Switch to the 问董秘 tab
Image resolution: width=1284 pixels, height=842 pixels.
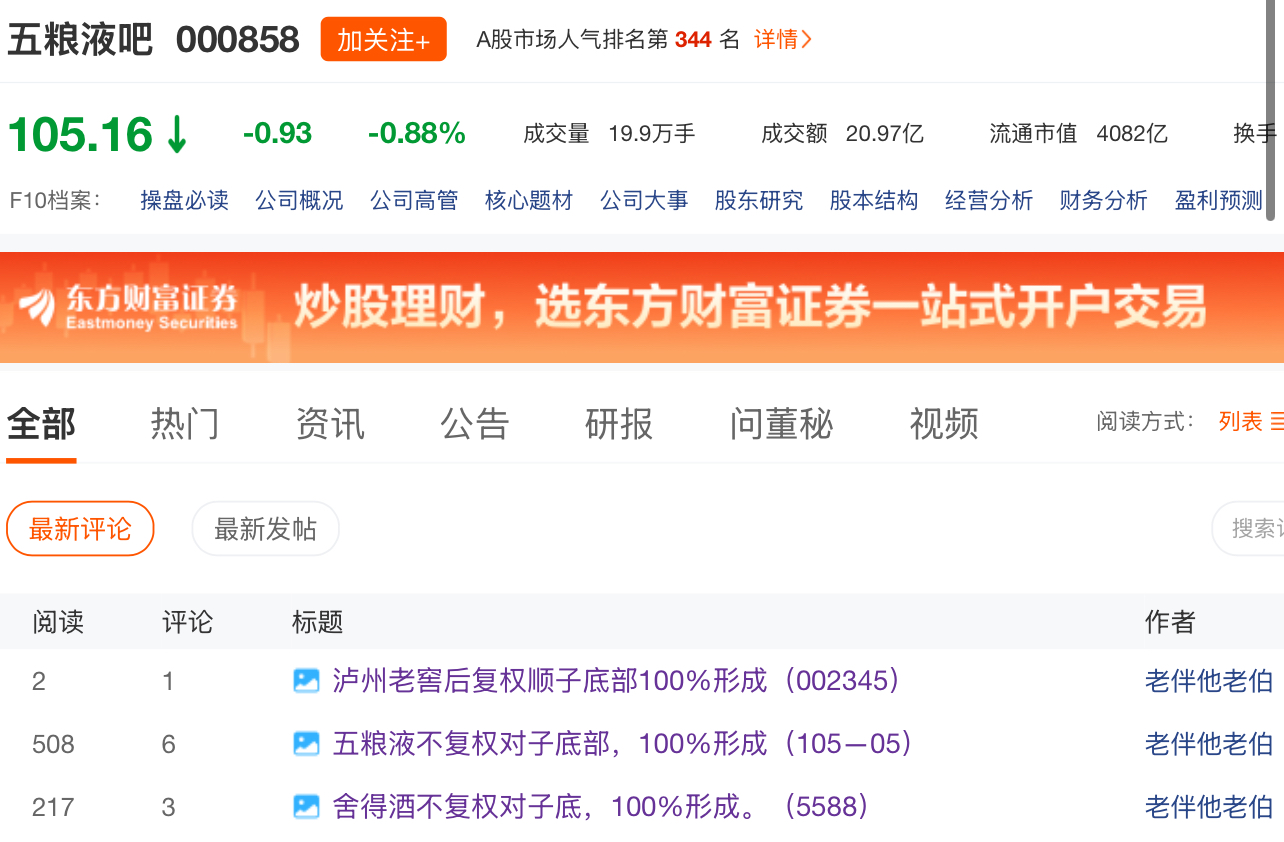click(781, 424)
